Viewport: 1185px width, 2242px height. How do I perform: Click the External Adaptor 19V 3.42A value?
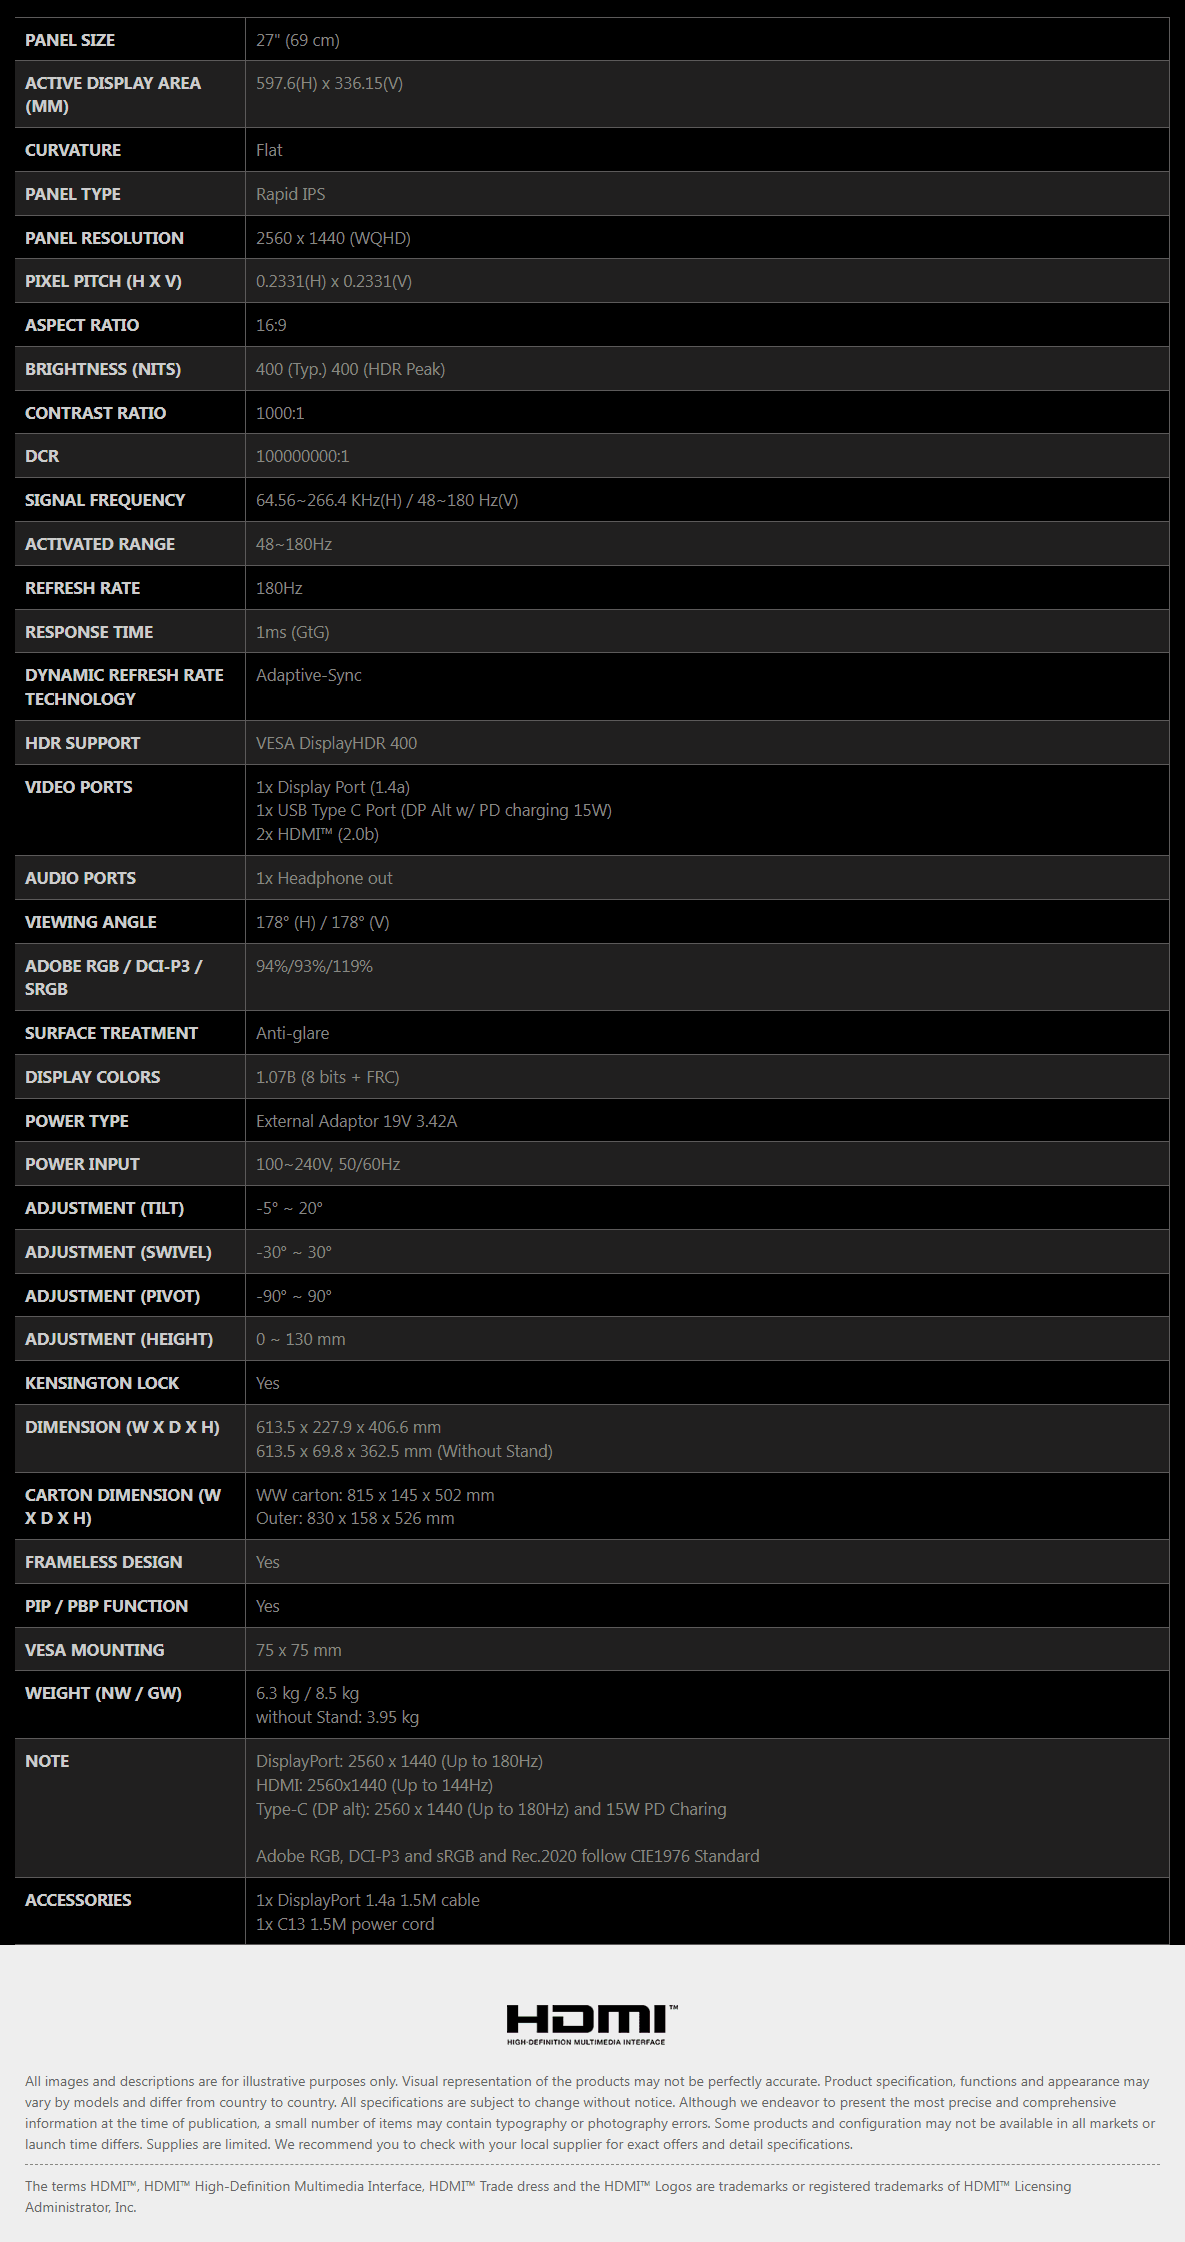(356, 1121)
